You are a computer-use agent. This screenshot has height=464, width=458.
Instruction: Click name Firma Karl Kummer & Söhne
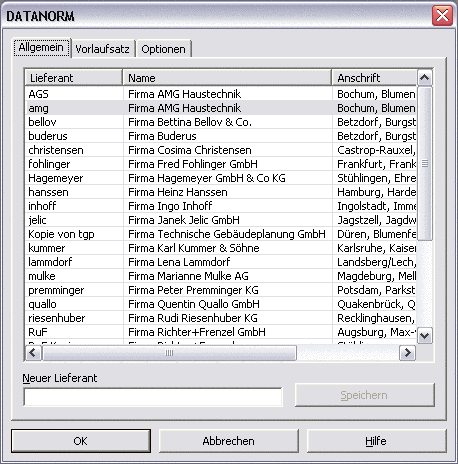(194, 248)
